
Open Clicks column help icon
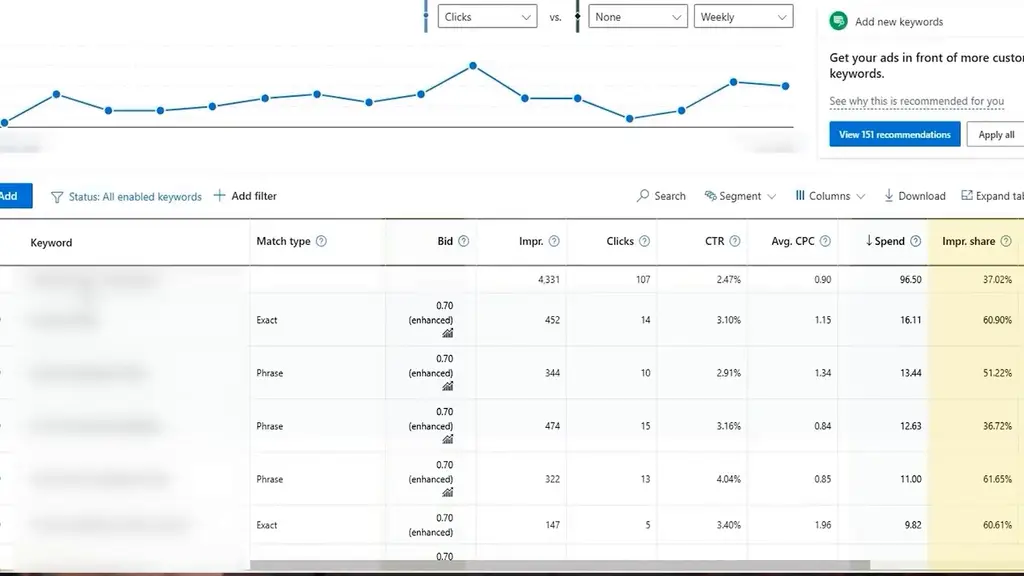click(645, 241)
